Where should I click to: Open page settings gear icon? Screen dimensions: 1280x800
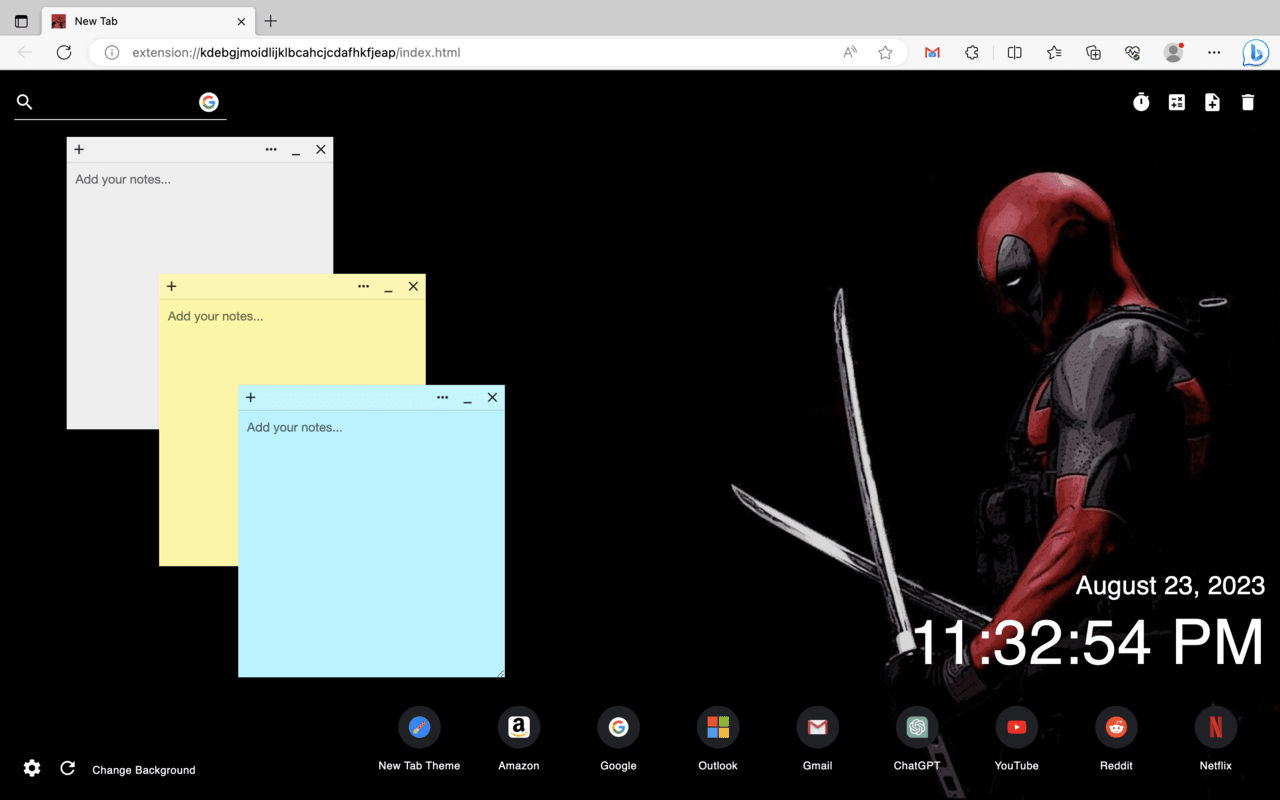[32, 768]
